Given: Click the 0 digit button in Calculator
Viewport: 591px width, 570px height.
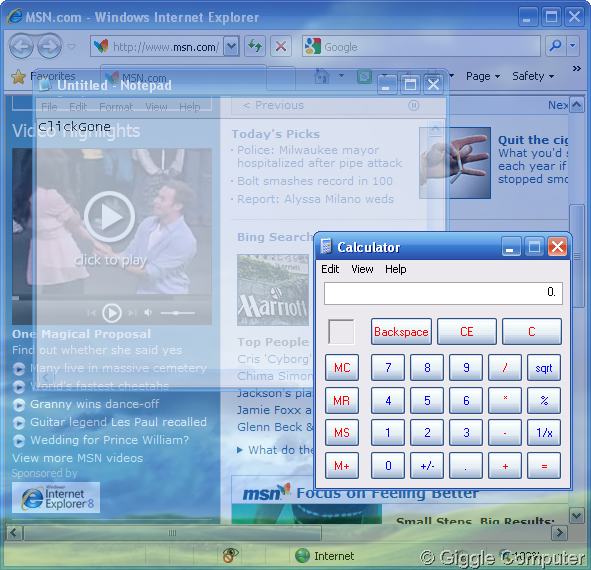Looking at the screenshot, I should coord(388,466).
